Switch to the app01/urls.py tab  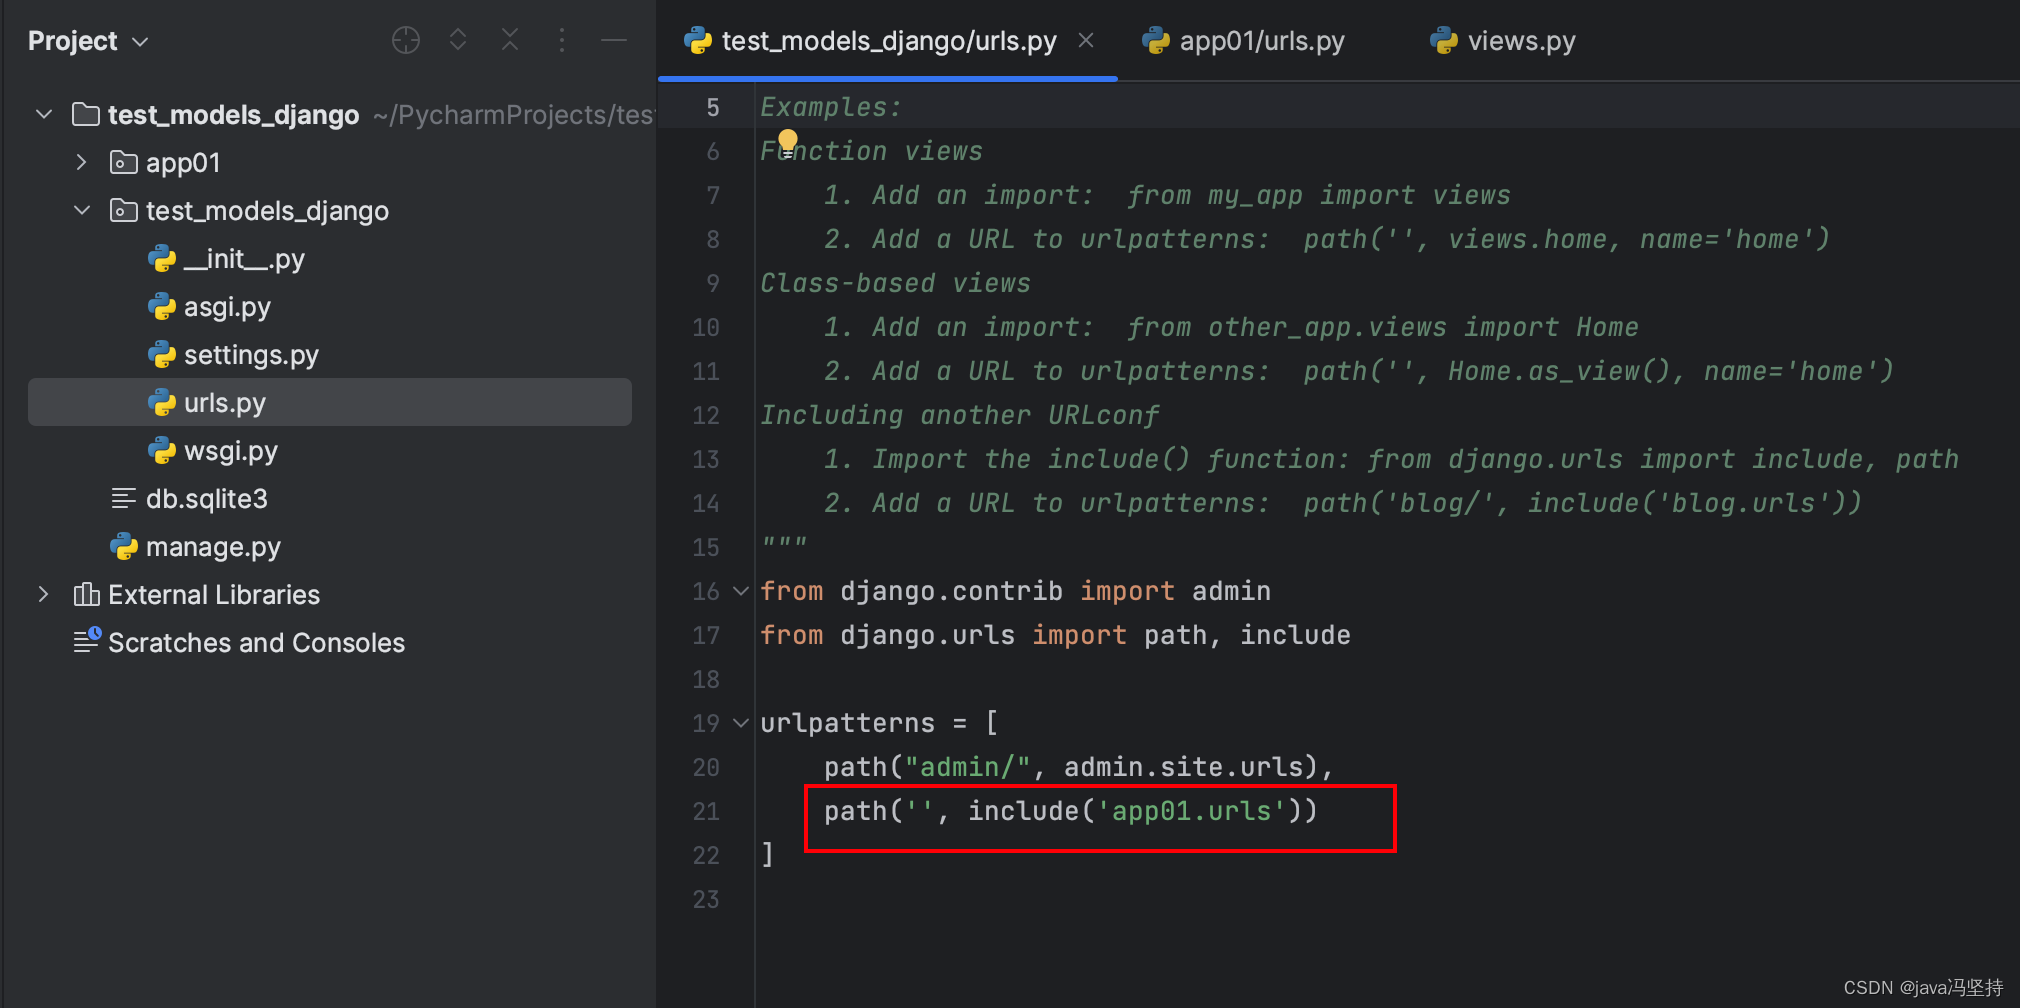[x=1260, y=41]
